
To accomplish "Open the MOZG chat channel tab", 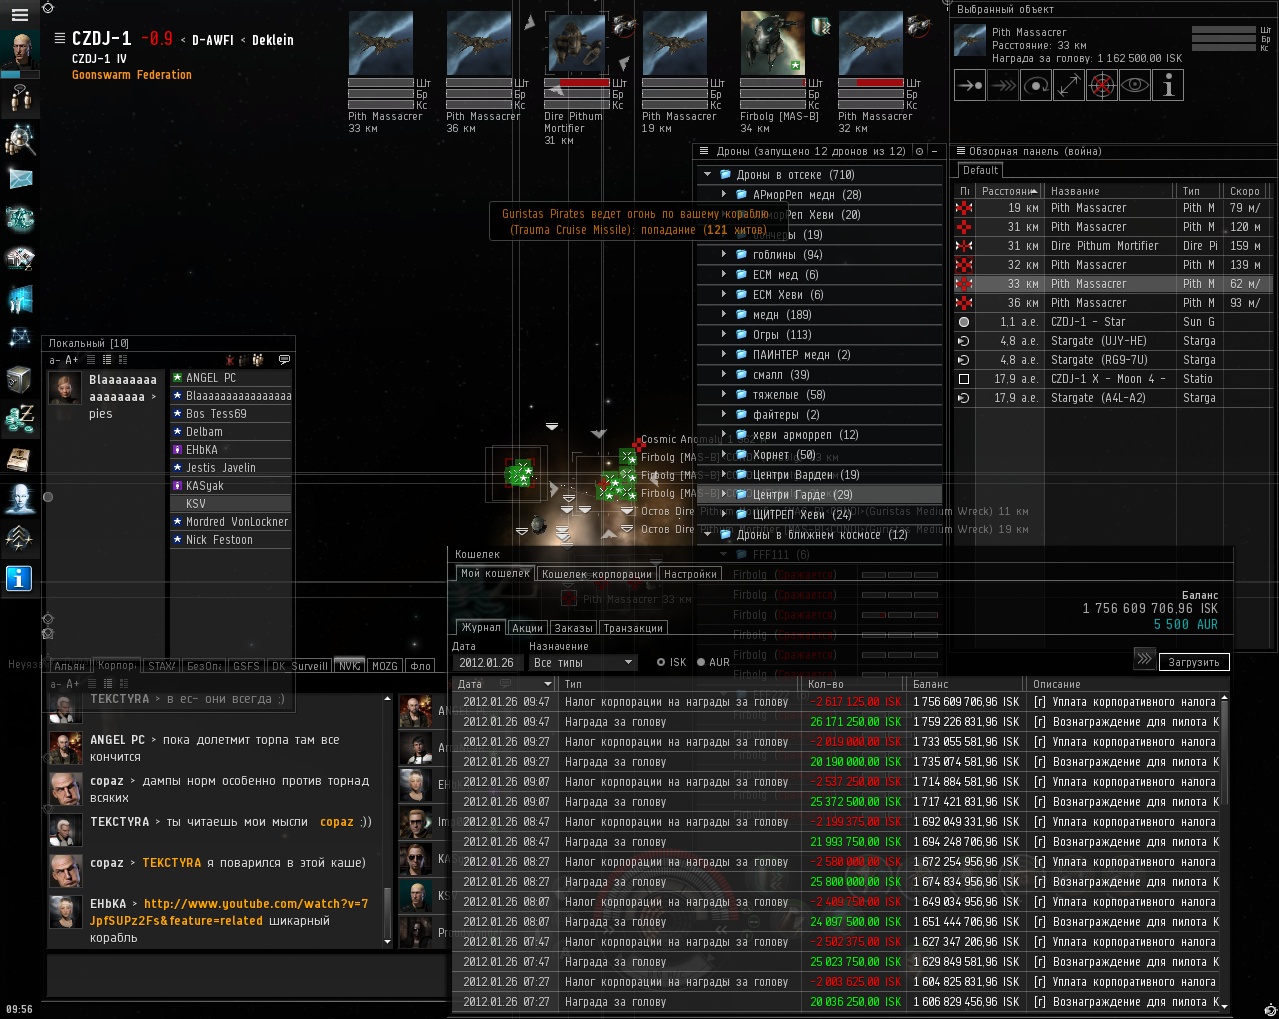I will coord(385,666).
